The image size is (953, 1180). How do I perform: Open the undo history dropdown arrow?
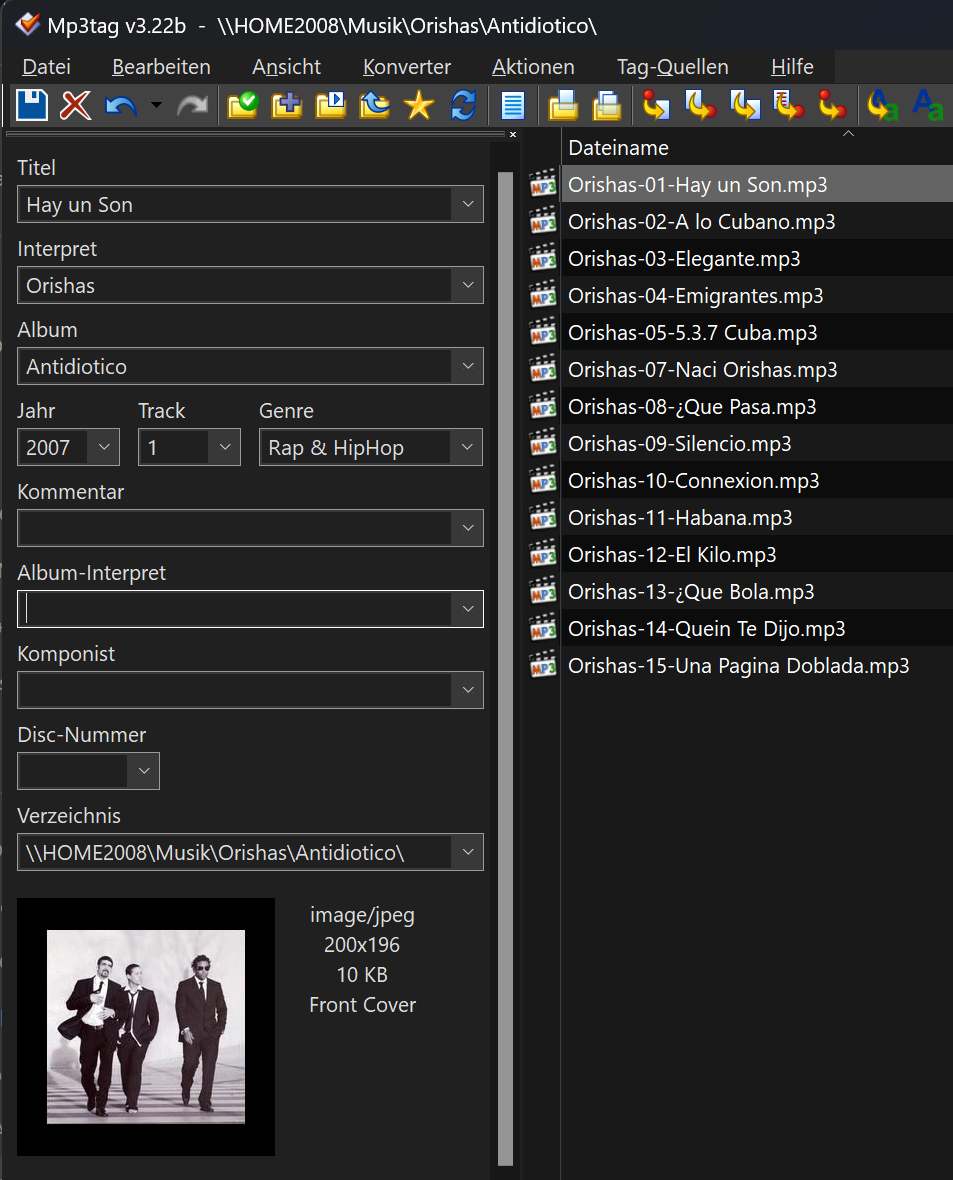click(156, 105)
